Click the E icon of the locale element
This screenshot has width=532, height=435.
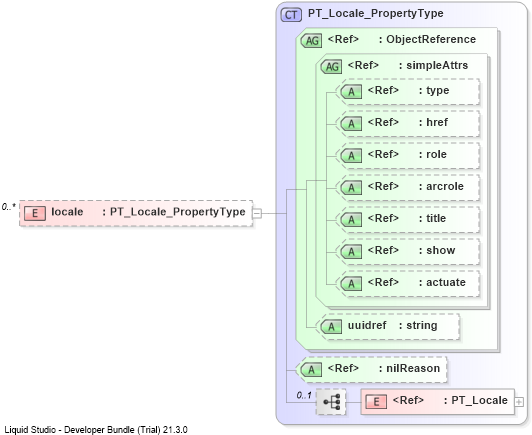pos(35,213)
